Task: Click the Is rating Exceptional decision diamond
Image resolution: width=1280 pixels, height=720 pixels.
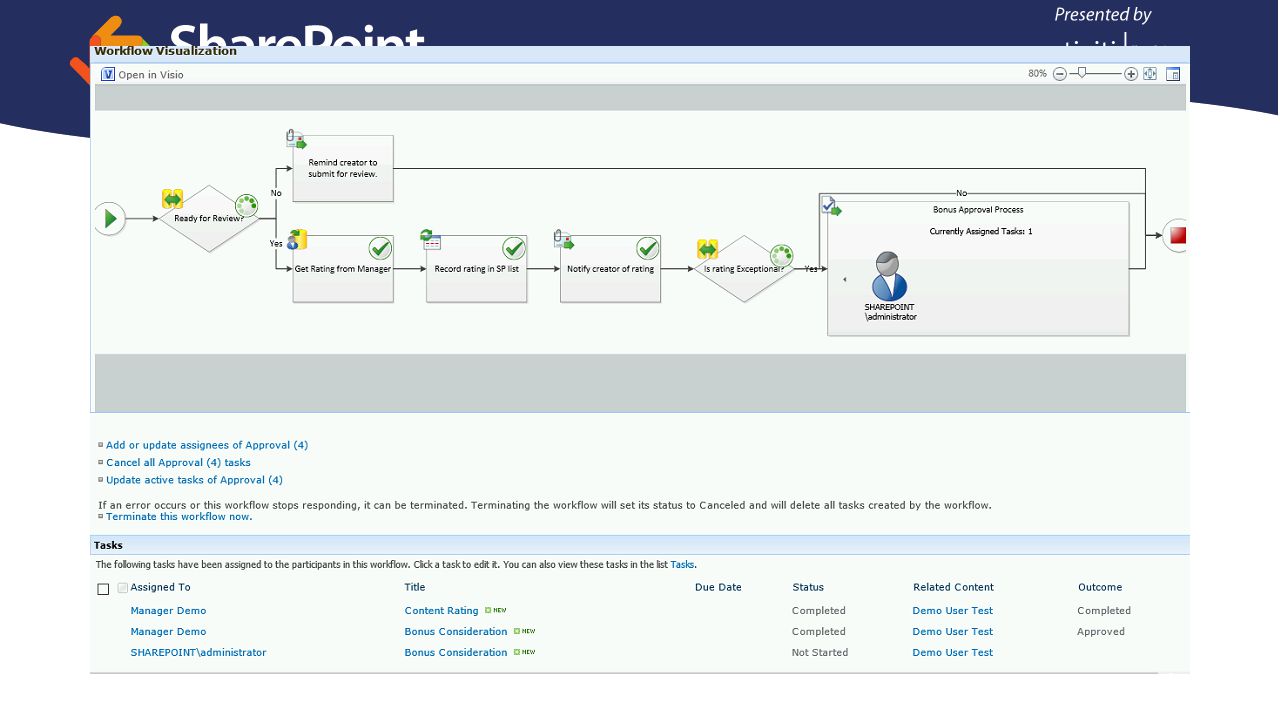Action: 744,269
